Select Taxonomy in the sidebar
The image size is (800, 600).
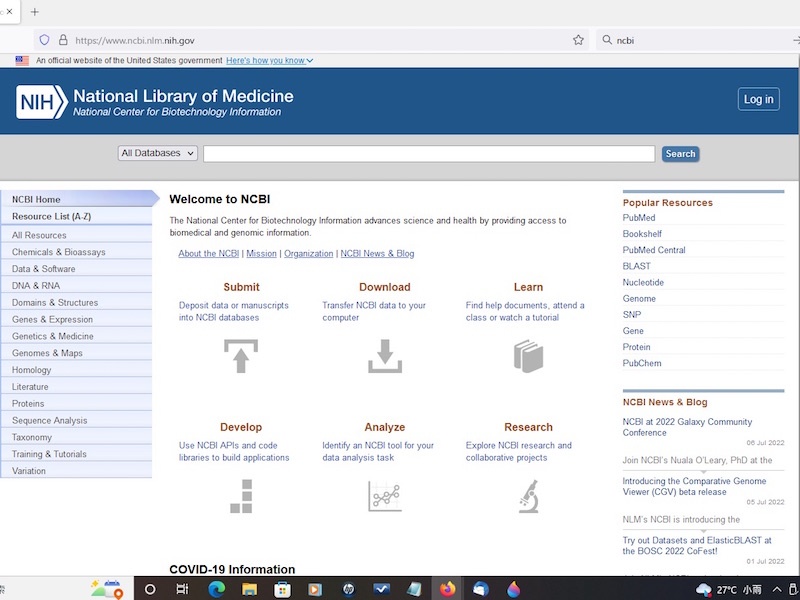(77, 437)
